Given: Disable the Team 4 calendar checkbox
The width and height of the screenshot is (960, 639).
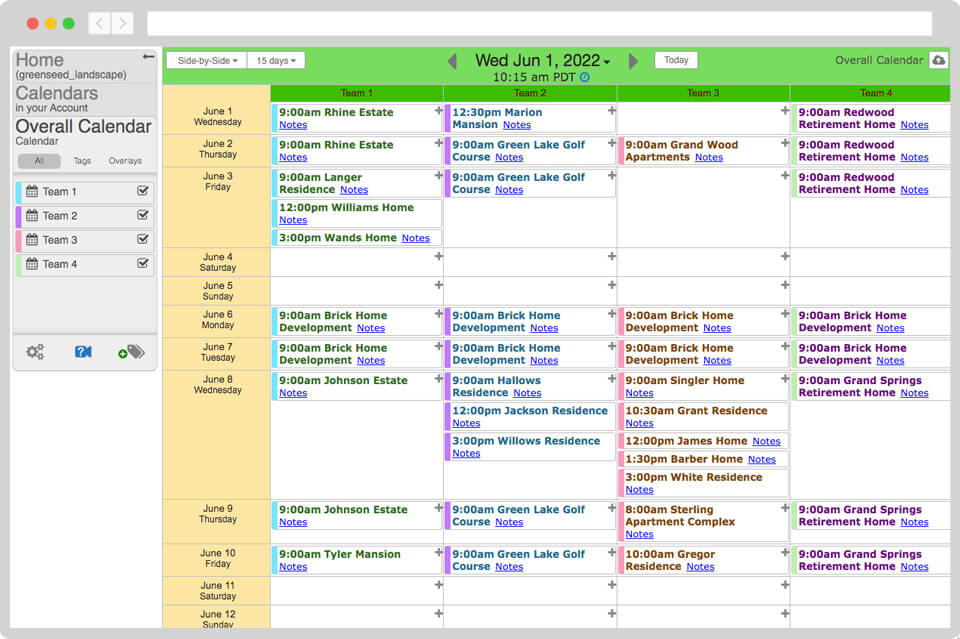Looking at the screenshot, I should click(143, 264).
